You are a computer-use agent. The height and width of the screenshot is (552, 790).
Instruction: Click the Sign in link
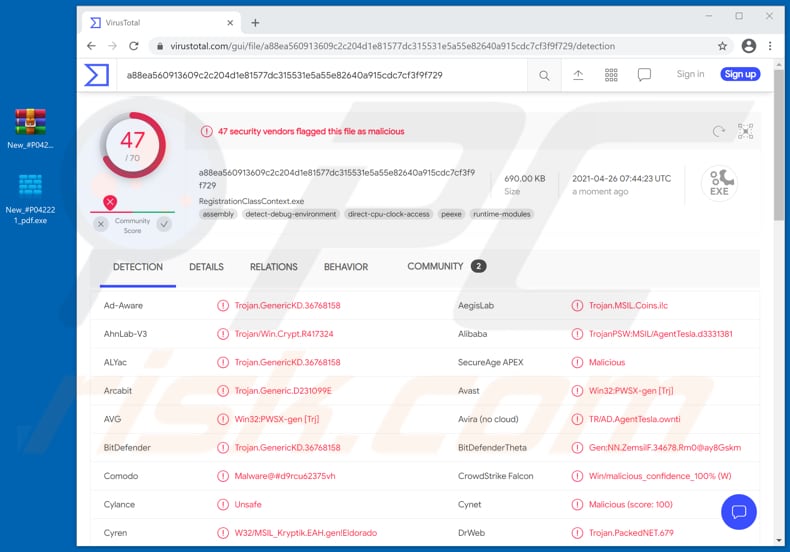(x=690, y=74)
